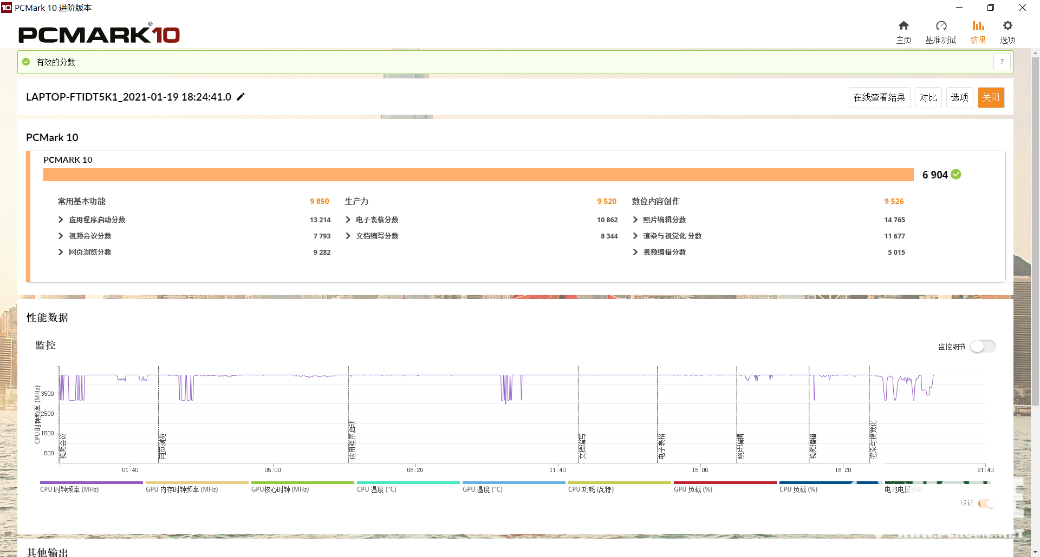Expand 渲染与视觉化分数 row
The width and height of the screenshot is (1040, 557).
point(635,236)
